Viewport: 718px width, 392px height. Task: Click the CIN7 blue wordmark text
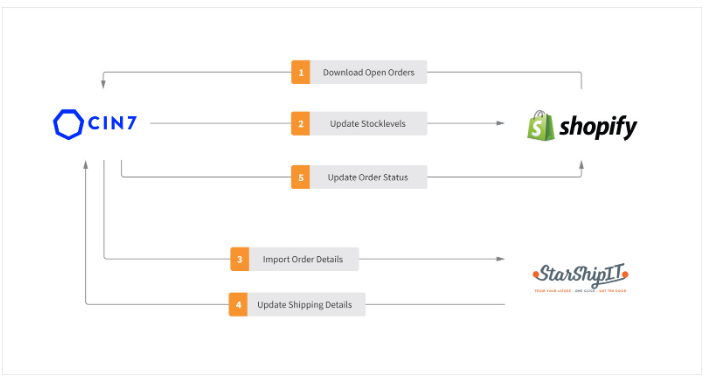(112, 123)
